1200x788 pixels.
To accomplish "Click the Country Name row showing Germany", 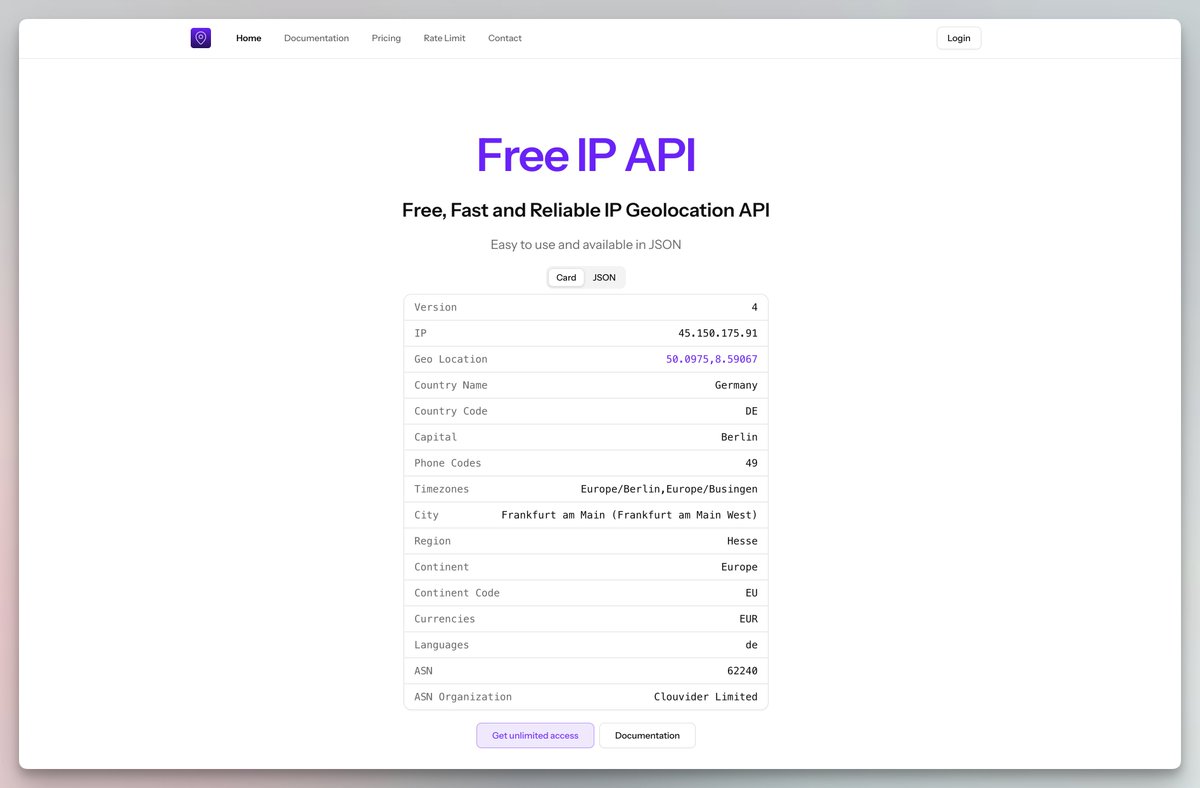I will coord(585,385).
